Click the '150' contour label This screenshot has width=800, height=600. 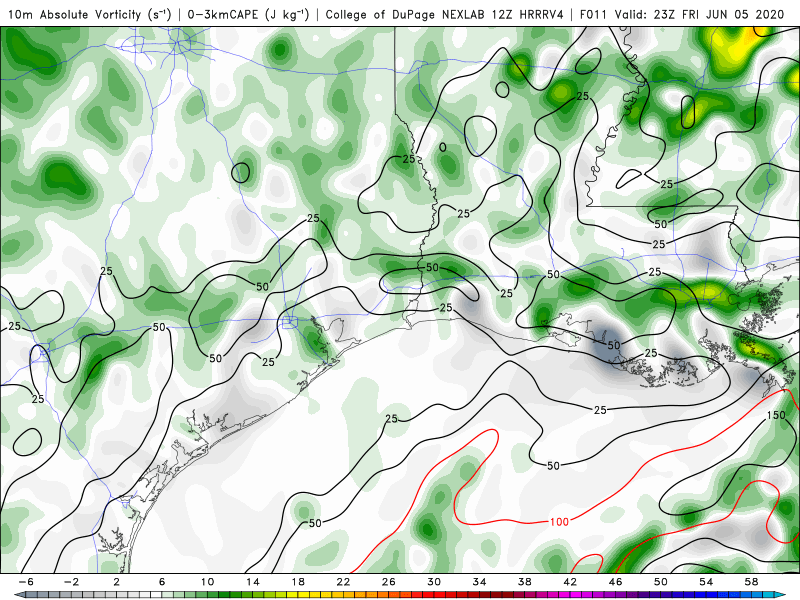pyautogui.click(x=776, y=415)
